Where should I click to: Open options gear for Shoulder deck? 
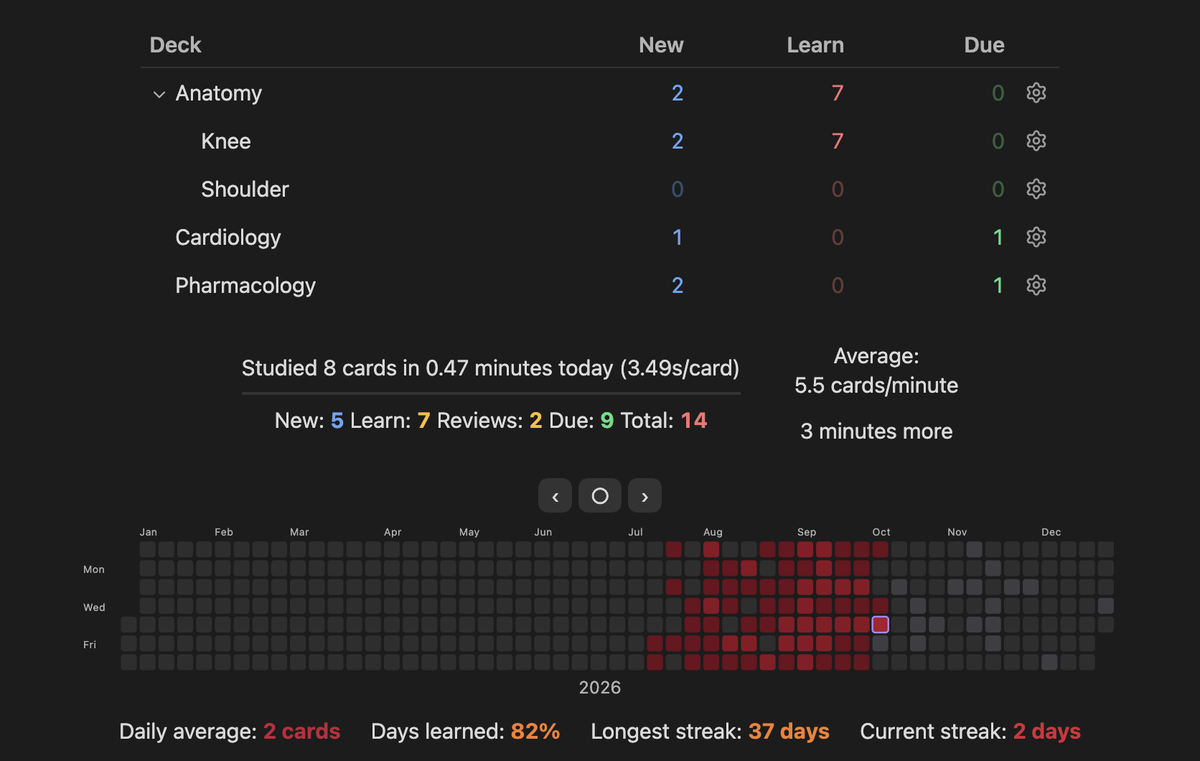point(1036,189)
